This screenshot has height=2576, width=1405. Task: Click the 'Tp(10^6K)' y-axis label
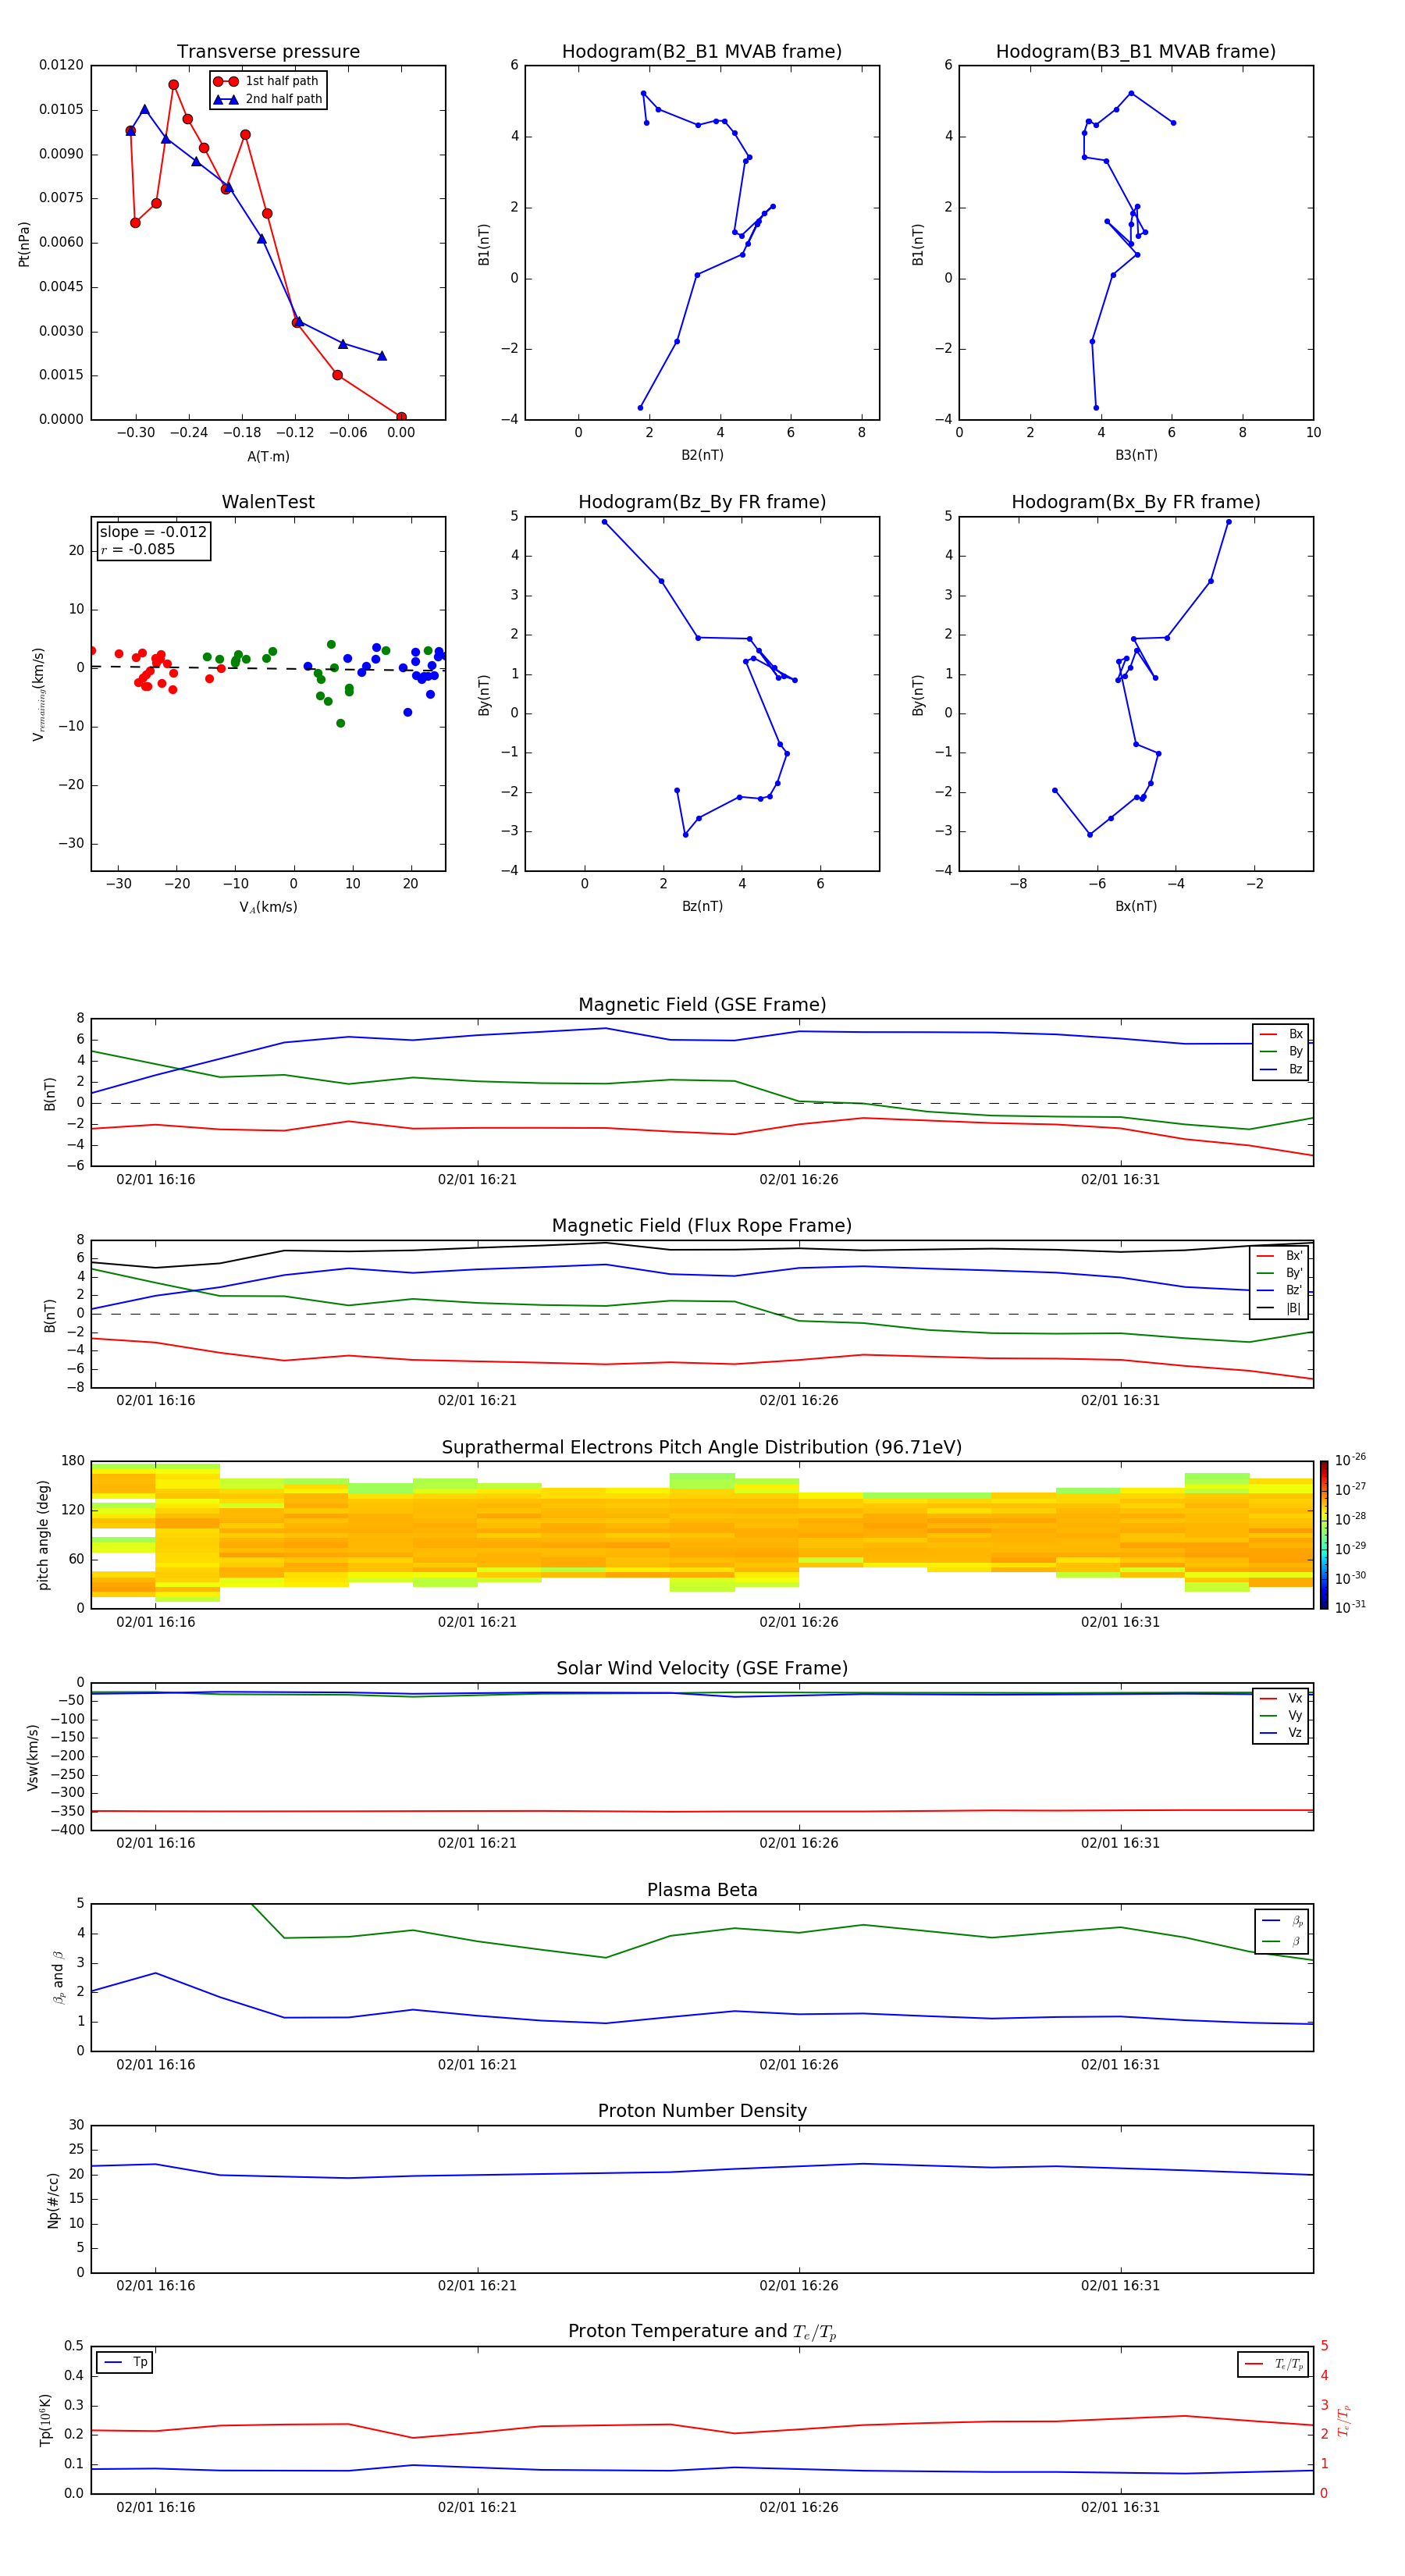point(45,2420)
